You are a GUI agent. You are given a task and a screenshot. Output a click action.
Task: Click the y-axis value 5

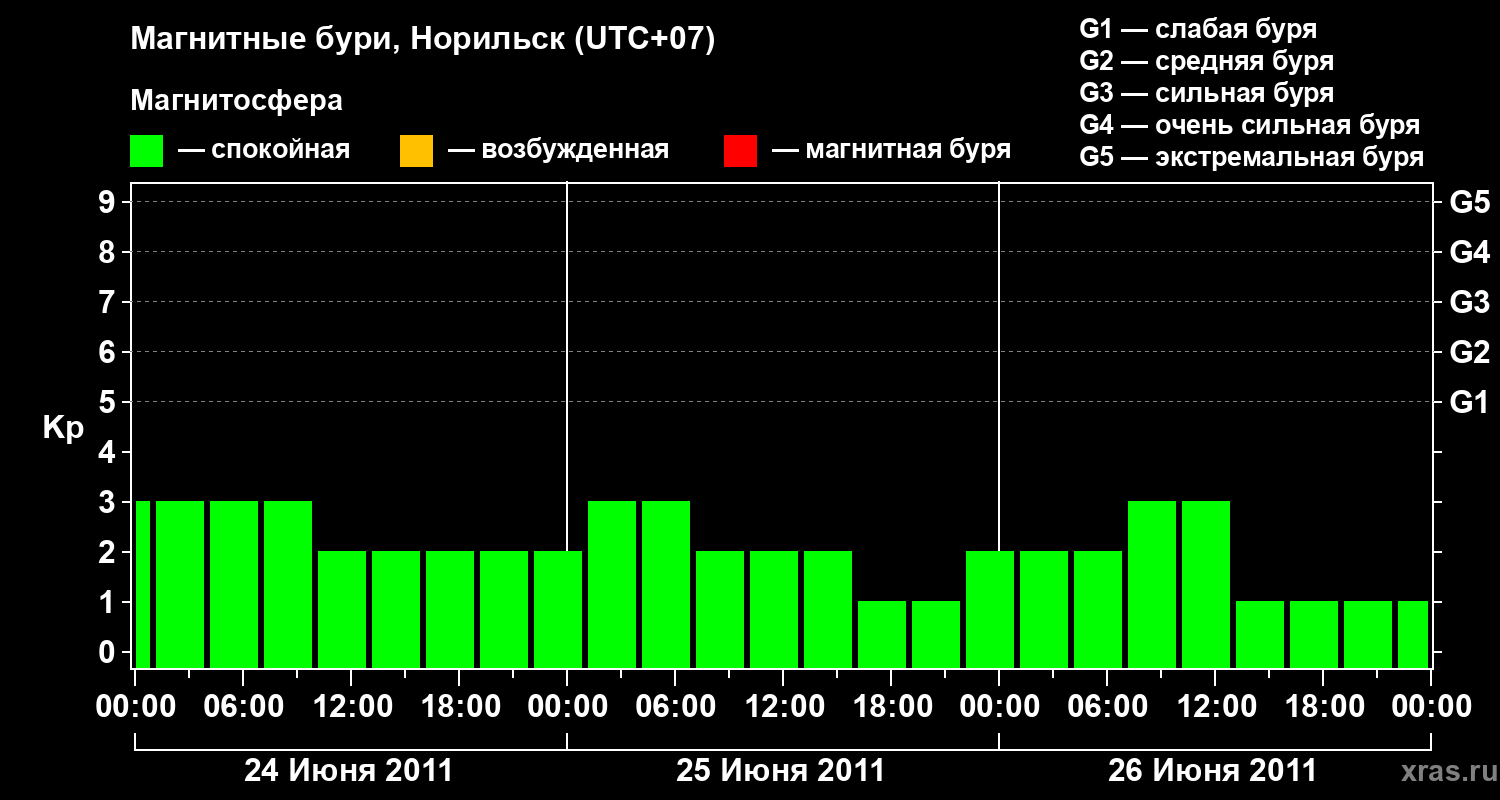[x=109, y=402]
